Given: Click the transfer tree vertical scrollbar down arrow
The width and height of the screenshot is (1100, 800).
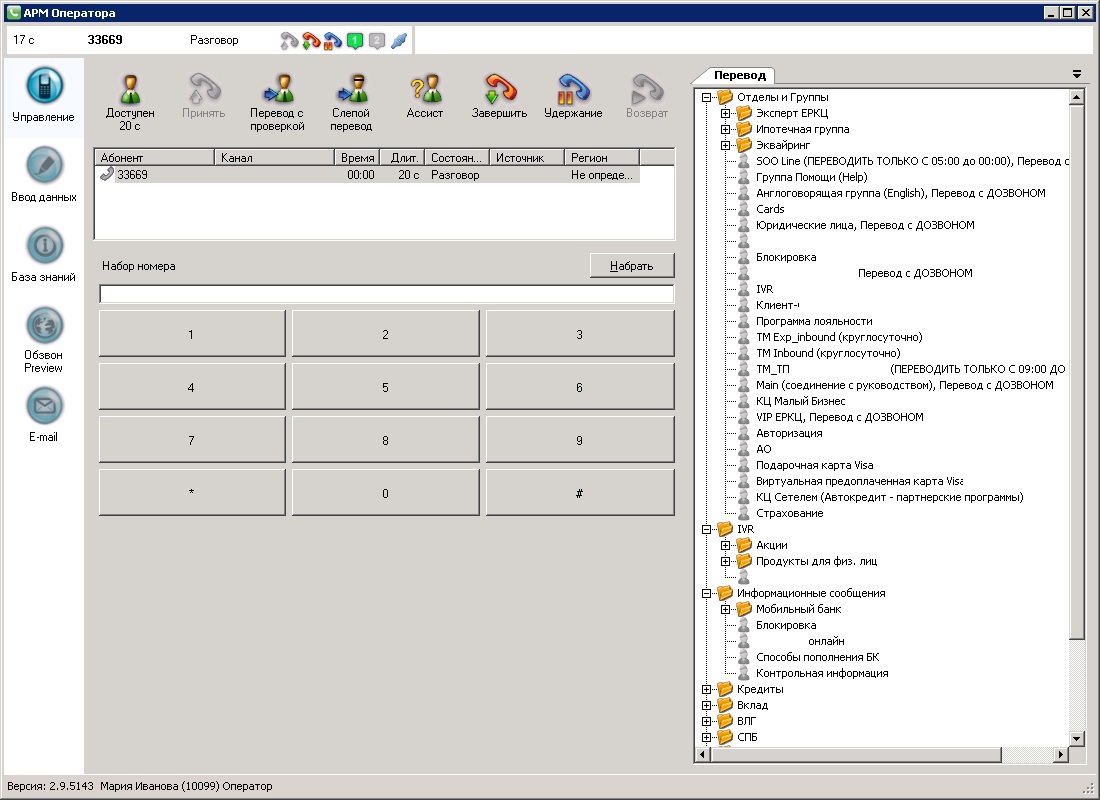Looking at the screenshot, I should pyautogui.click(x=1077, y=738).
